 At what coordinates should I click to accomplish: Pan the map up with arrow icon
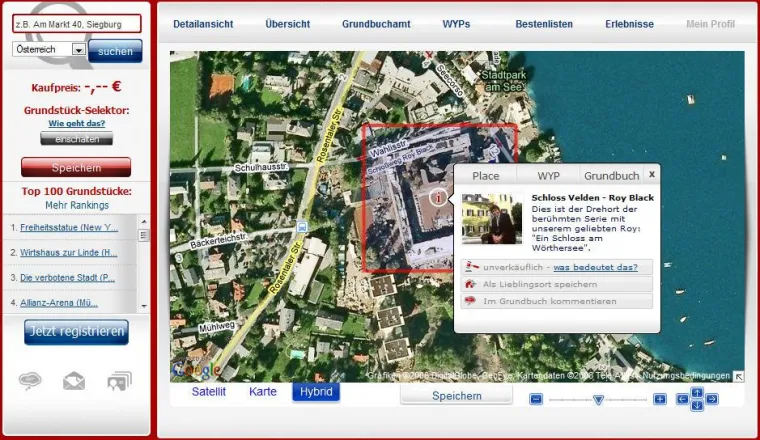point(697,393)
